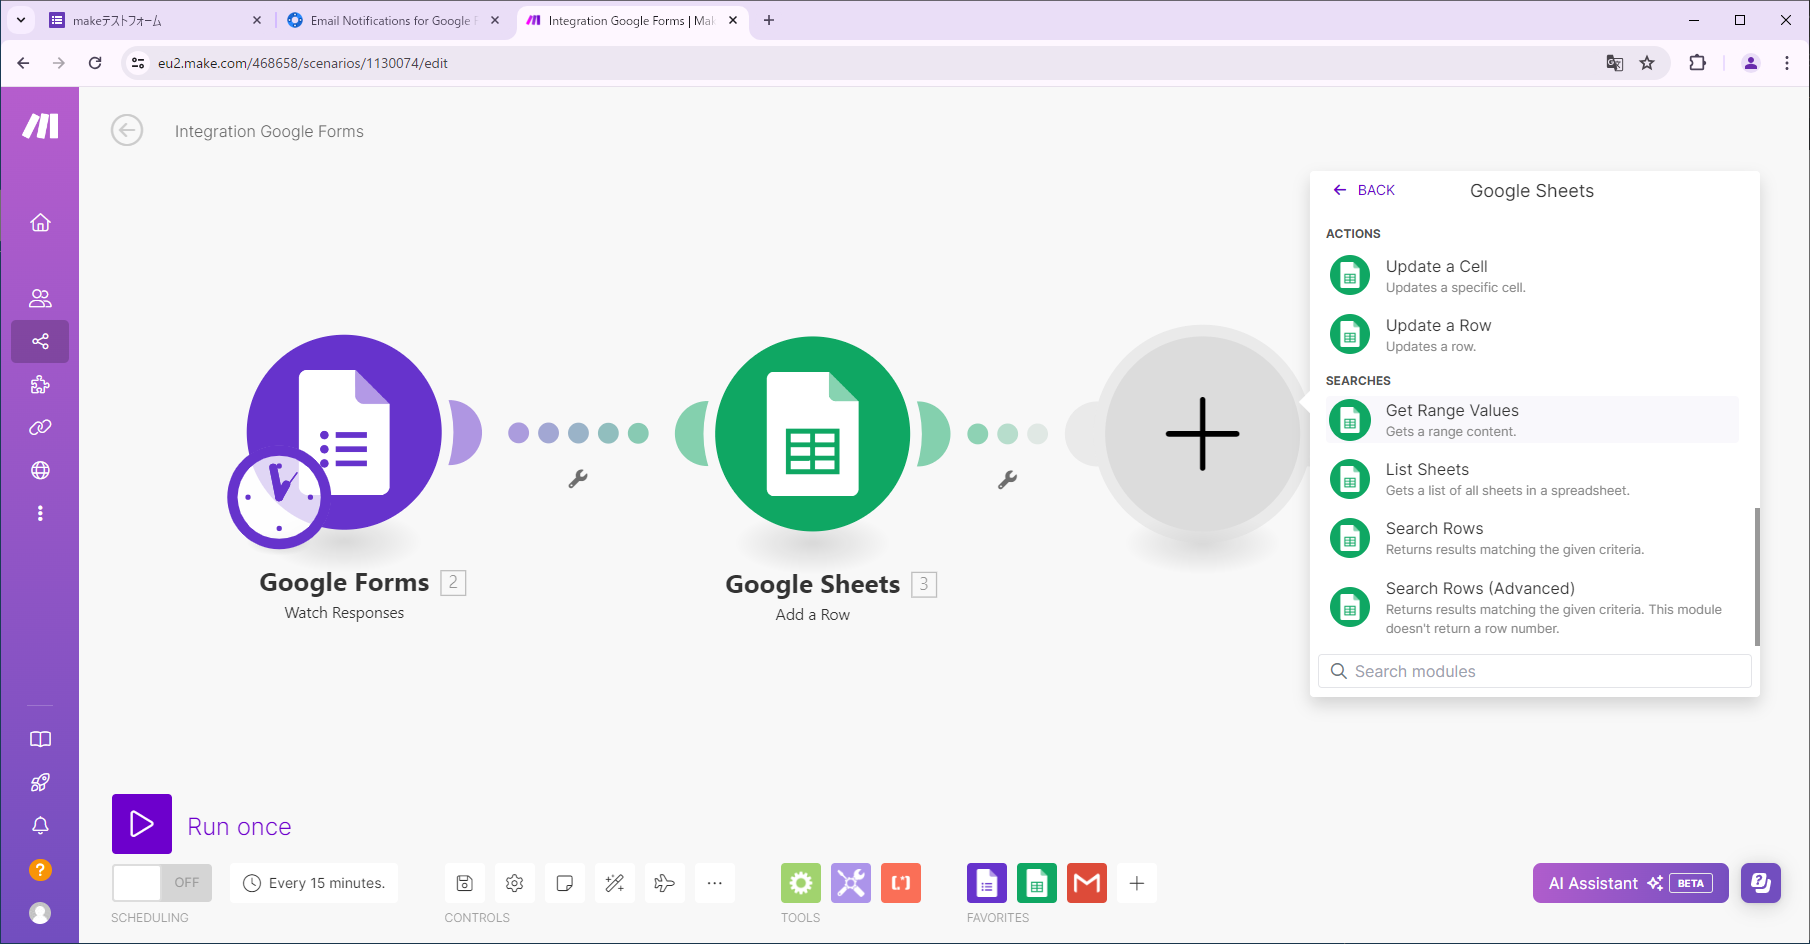This screenshot has height=944, width=1810.
Task: Focus the Search modules input field
Action: point(1535,671)
